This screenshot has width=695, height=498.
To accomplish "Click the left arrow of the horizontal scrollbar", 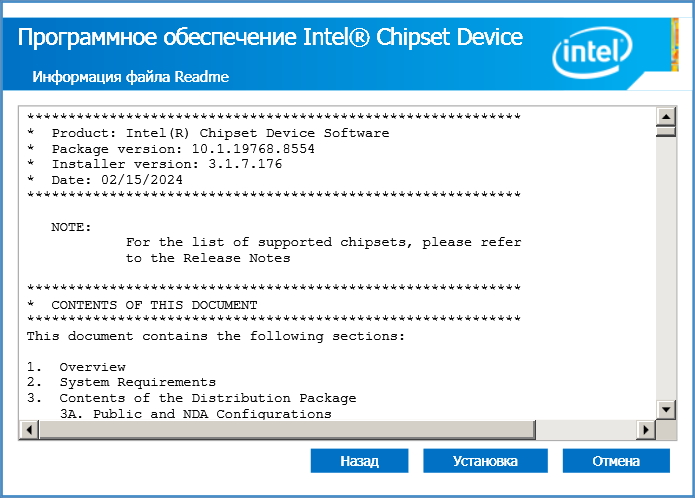I will (29, 430).
